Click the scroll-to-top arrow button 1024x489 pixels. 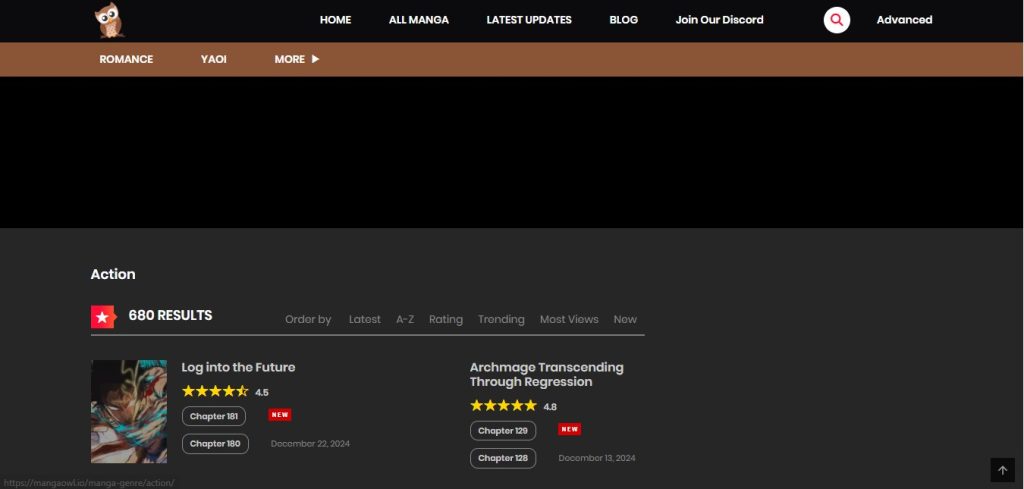[x=1002, y=470]
